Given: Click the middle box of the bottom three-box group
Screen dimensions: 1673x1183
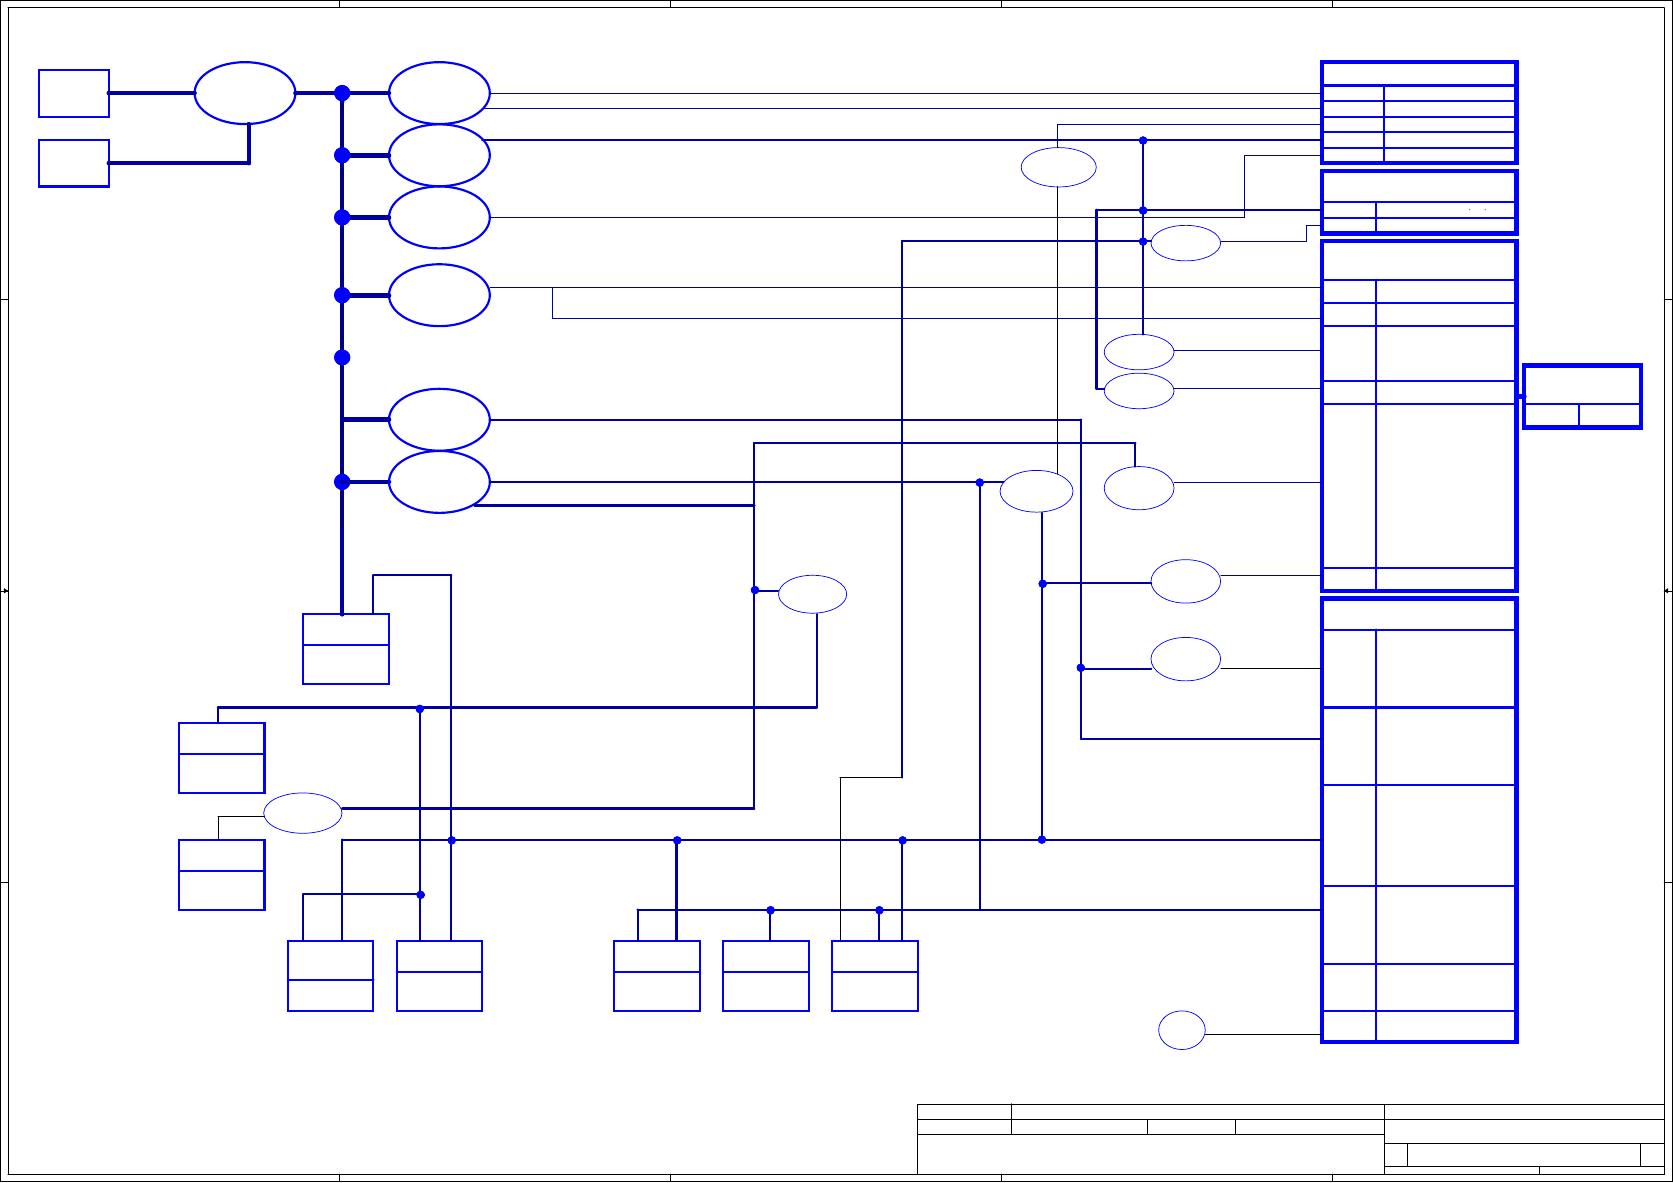Looking at the screenshot, I should pos(766,976).
